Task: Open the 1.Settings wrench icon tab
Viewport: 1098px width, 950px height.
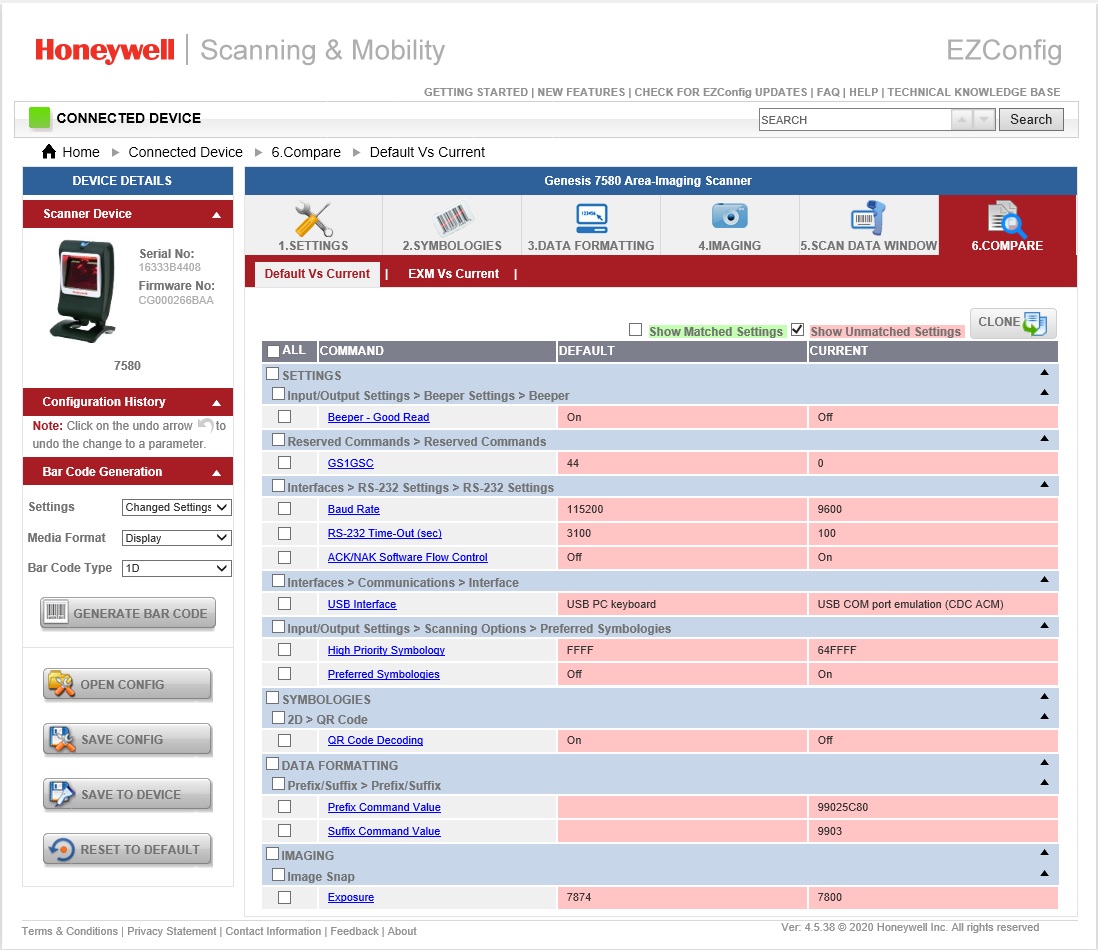Action: point(313,219)
